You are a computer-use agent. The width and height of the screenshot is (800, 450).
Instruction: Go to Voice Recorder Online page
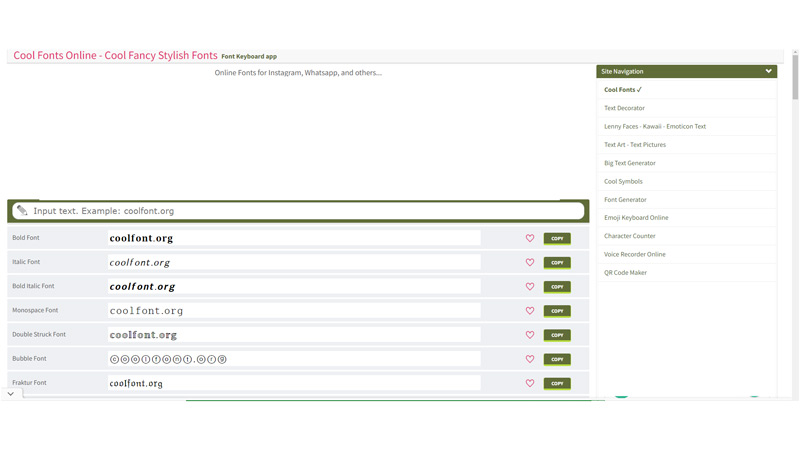pos(635,255)
